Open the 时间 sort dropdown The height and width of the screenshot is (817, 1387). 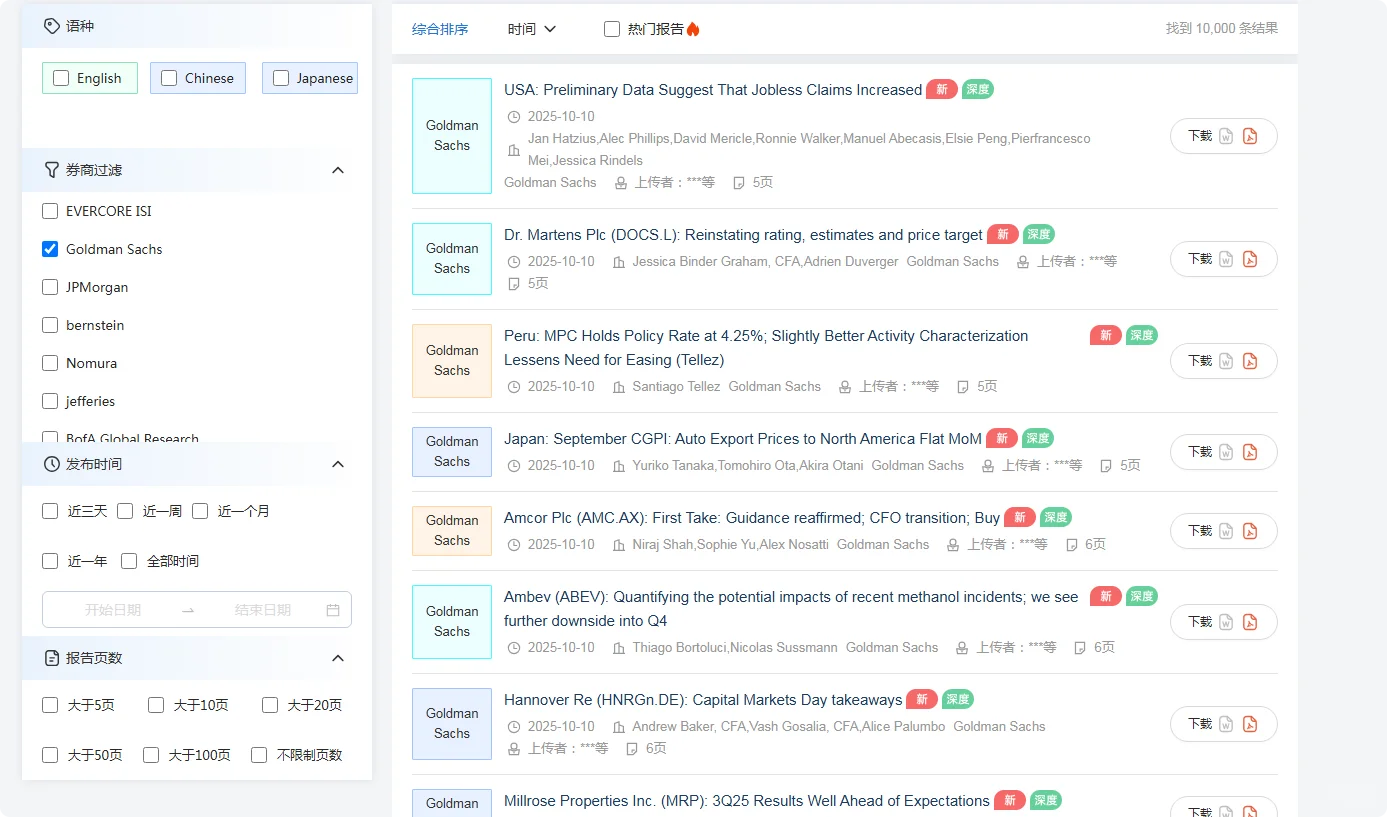point(532,29)
